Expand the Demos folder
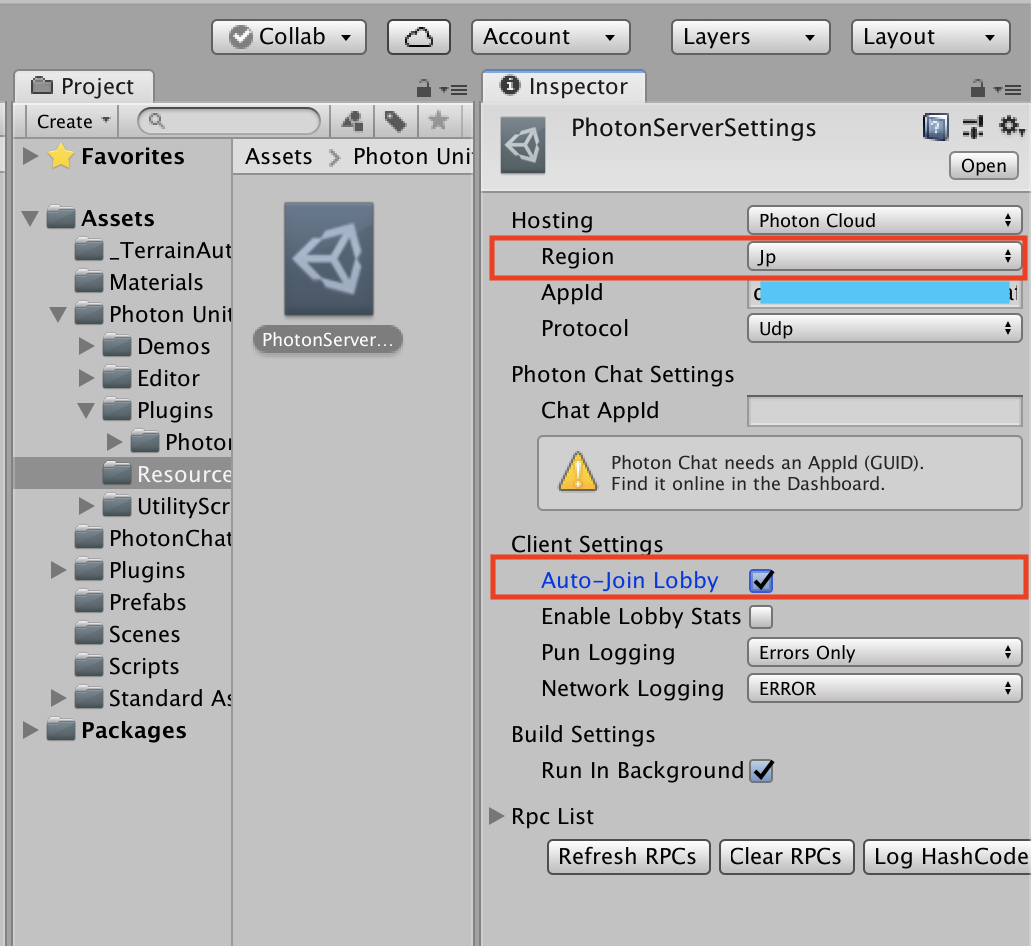The image size is (1031, 946). tap(86, 346)
